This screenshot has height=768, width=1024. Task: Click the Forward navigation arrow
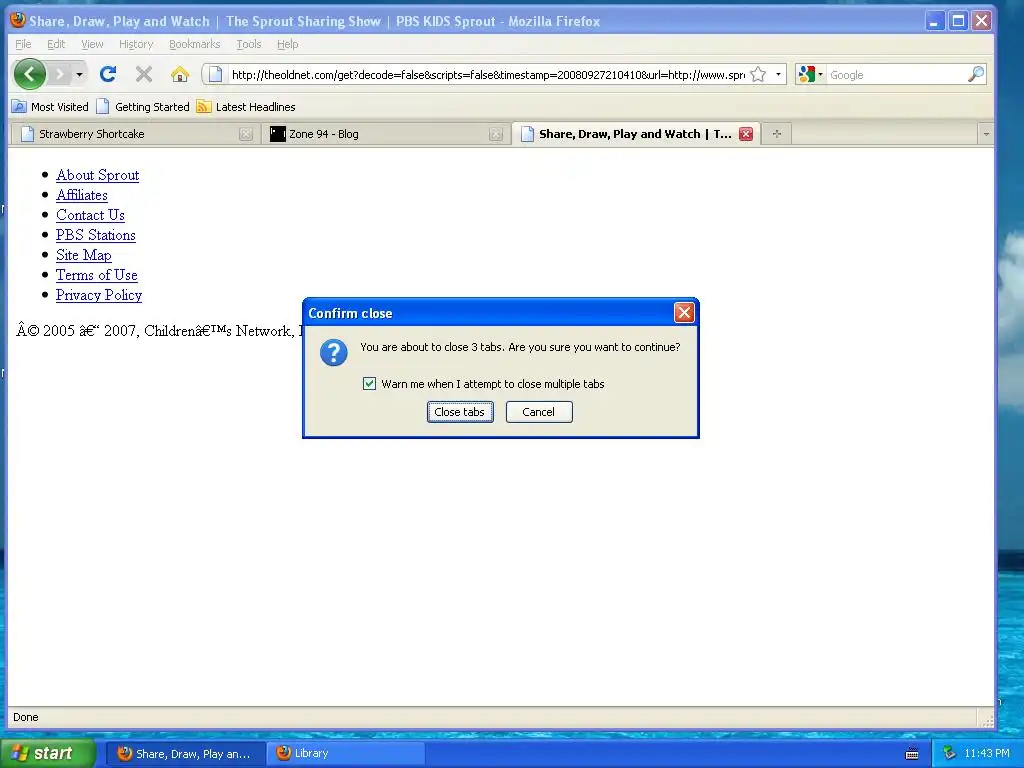(59, 74)
